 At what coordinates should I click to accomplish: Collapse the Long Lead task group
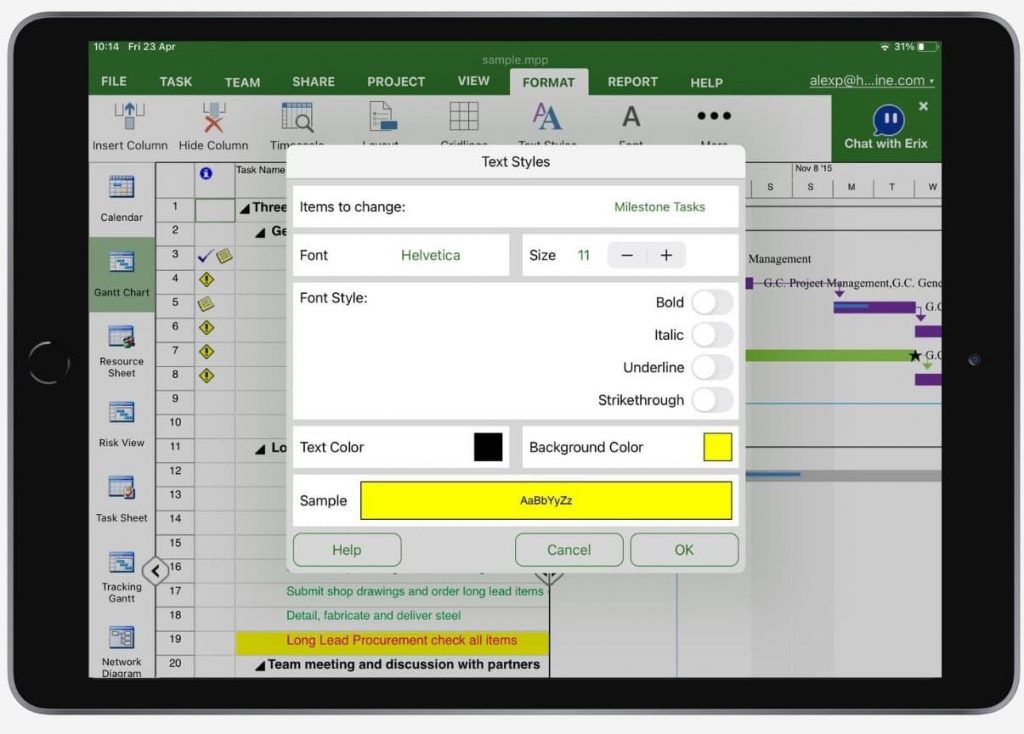point(262,449)
